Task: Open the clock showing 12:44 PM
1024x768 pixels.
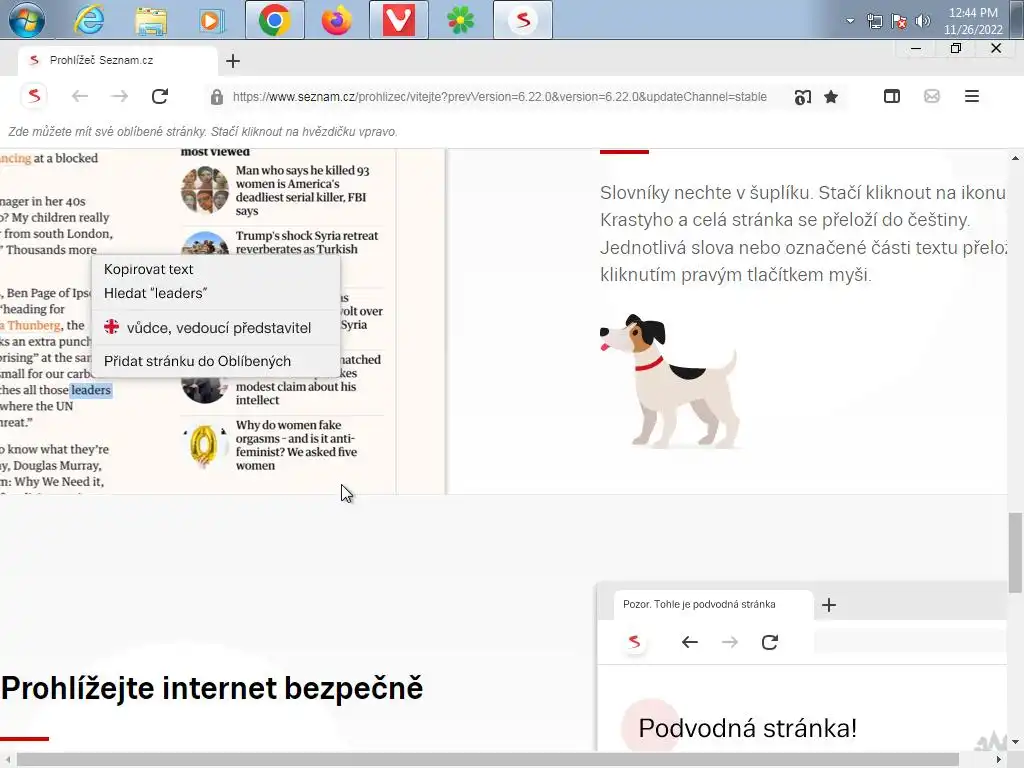Action: pos(973,21)
